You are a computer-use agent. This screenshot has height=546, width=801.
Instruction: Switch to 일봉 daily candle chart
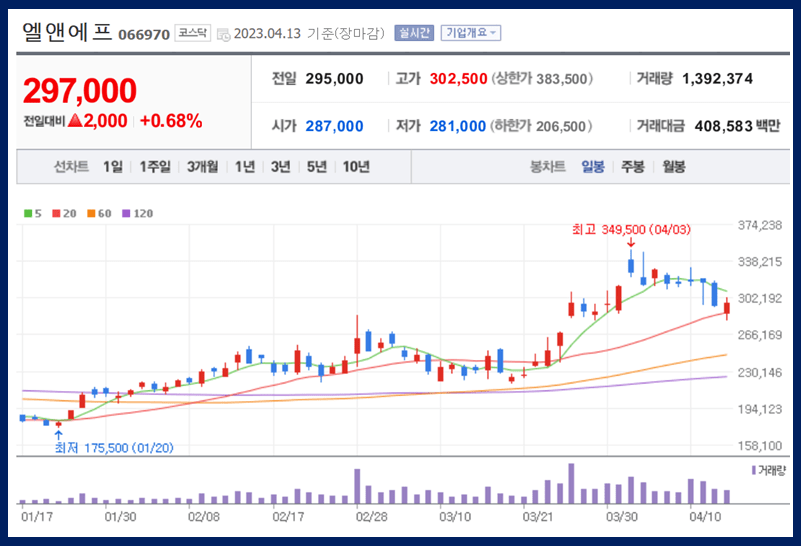tap(593, 167)
